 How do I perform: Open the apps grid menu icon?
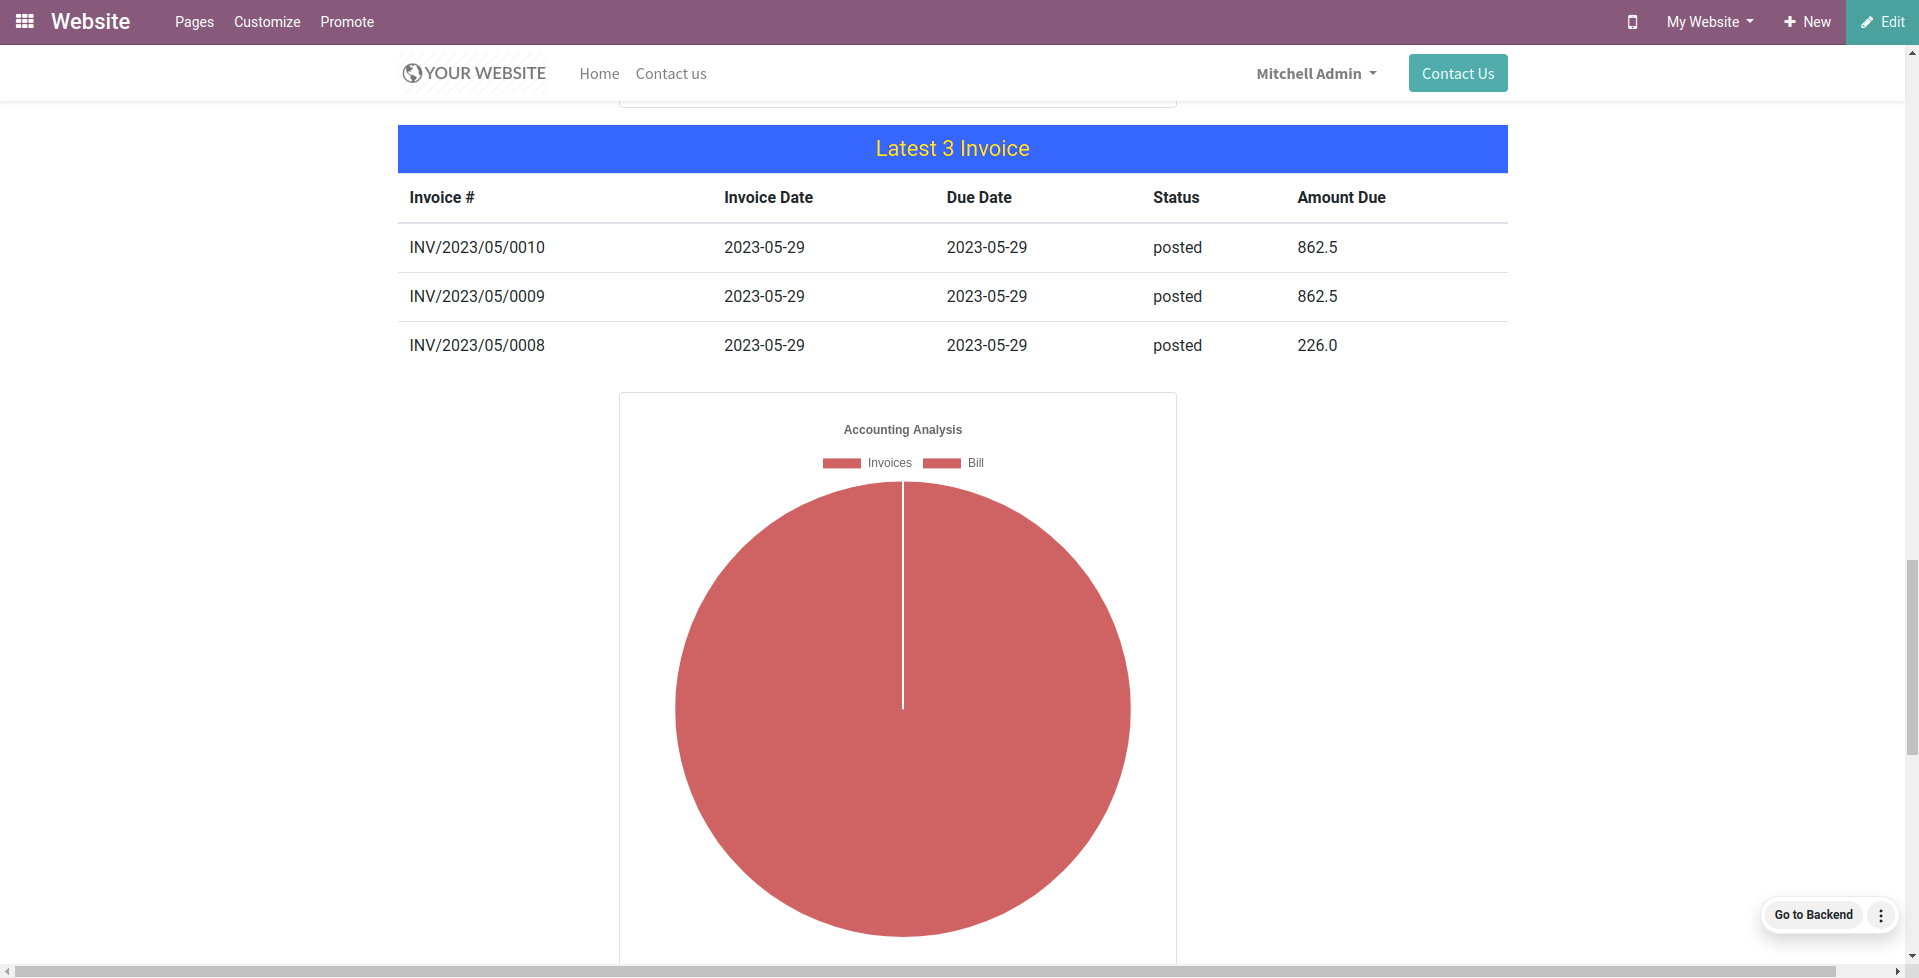[25, 21]
